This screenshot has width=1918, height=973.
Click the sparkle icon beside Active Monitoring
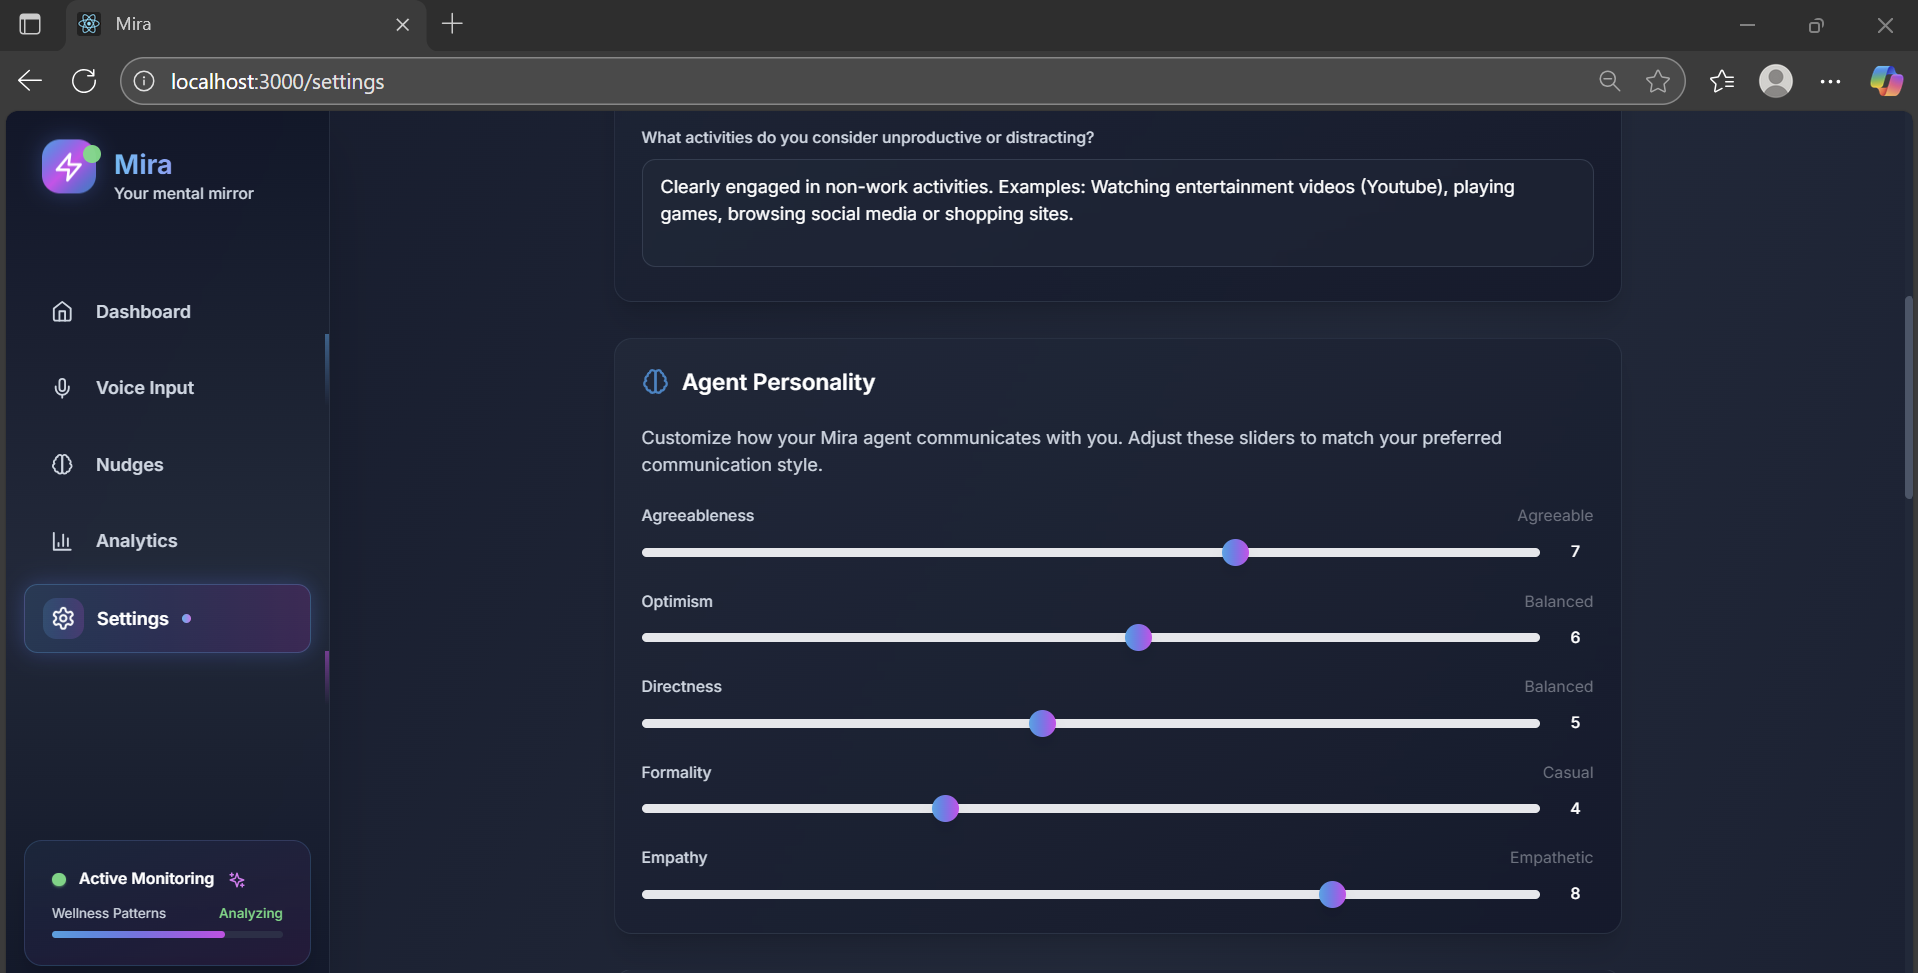[x=237, y=880]
